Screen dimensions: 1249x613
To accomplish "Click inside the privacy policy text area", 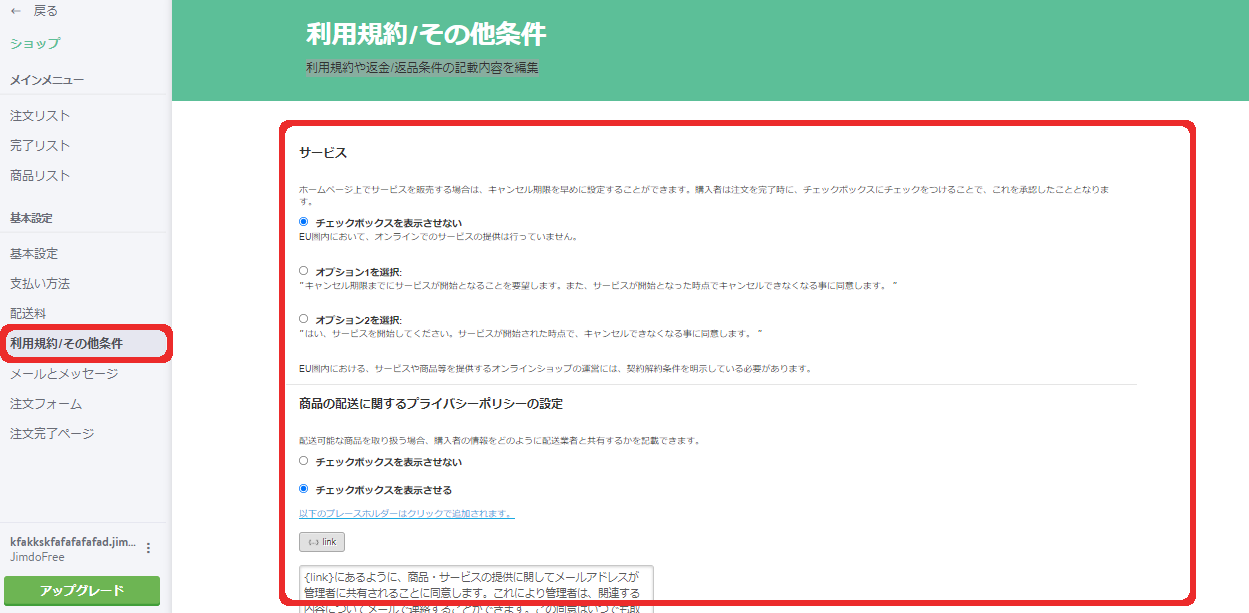I will [475, 588].
